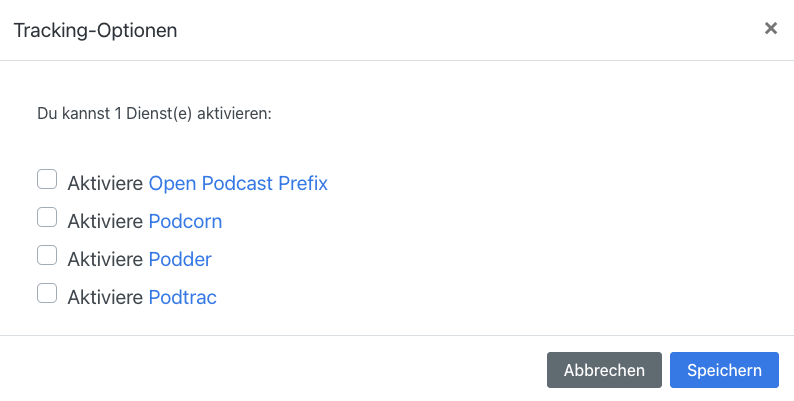This screenshot has height=401, width=794.
Task: Tick the Podcorn activation checkbox
Action: click(47, 218)
